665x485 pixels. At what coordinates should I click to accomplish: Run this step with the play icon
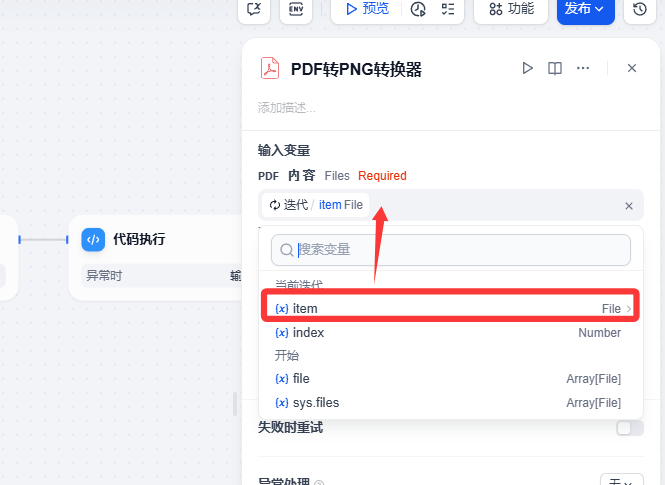[527, 68]
